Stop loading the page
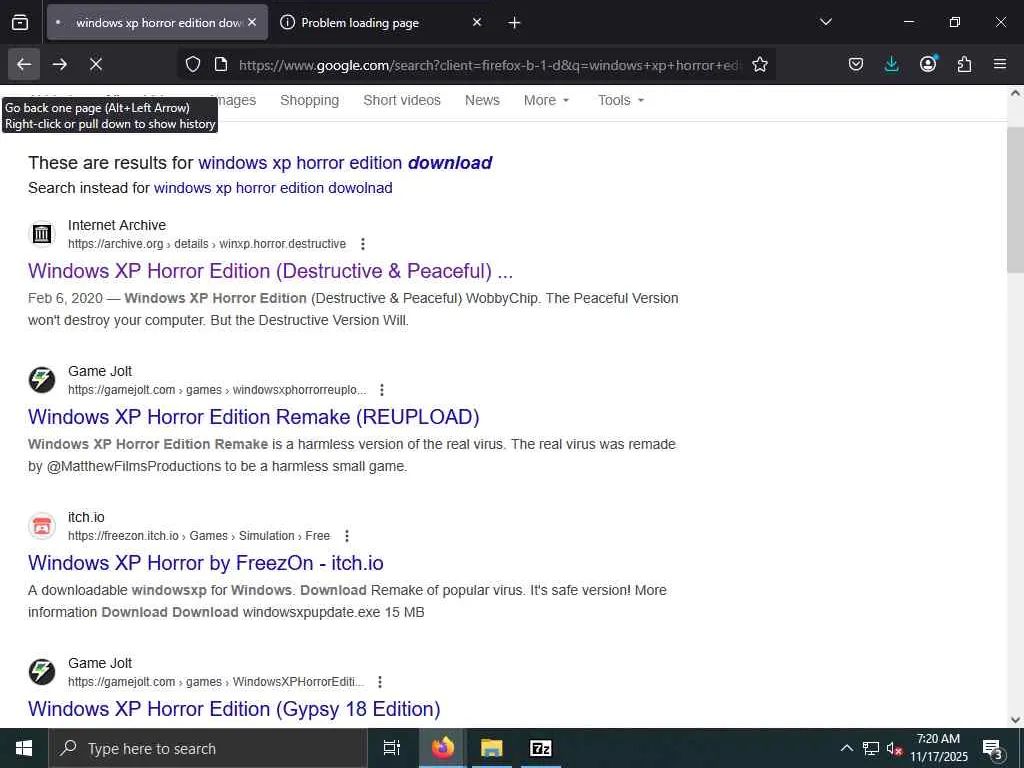 click(x=96, y=64)
